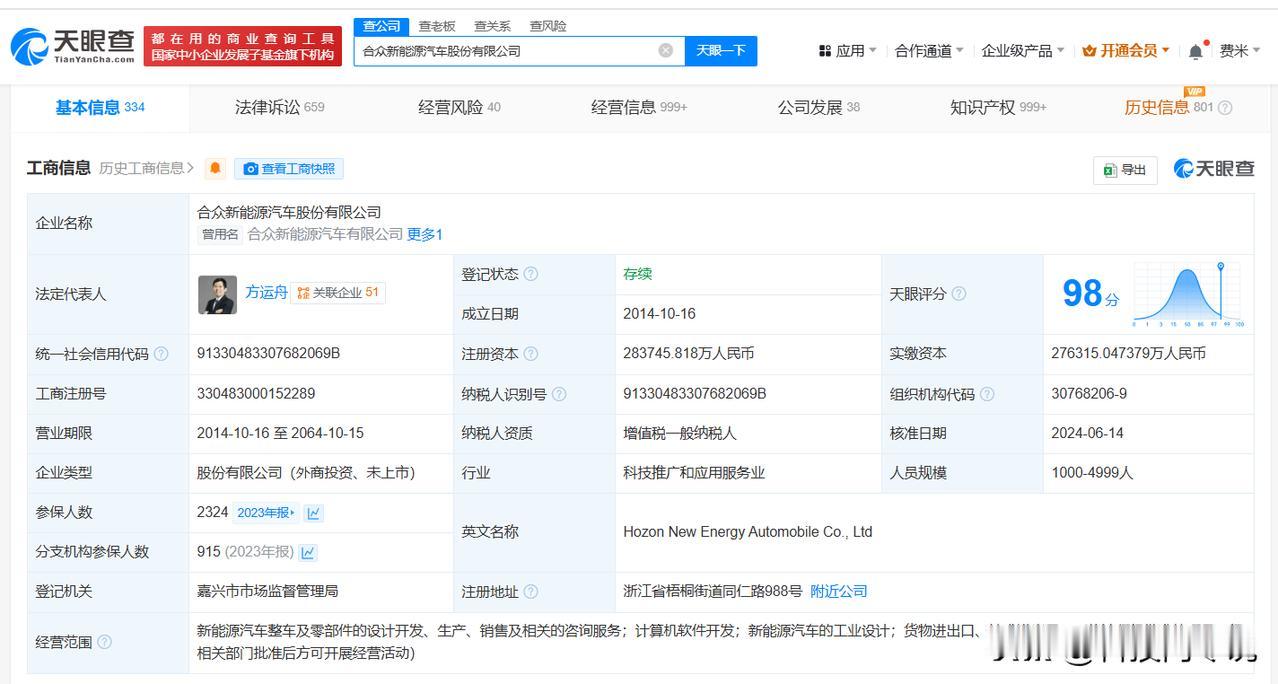Click the help icon next to 注册地址
The image size is (1278, 684).
531,592
